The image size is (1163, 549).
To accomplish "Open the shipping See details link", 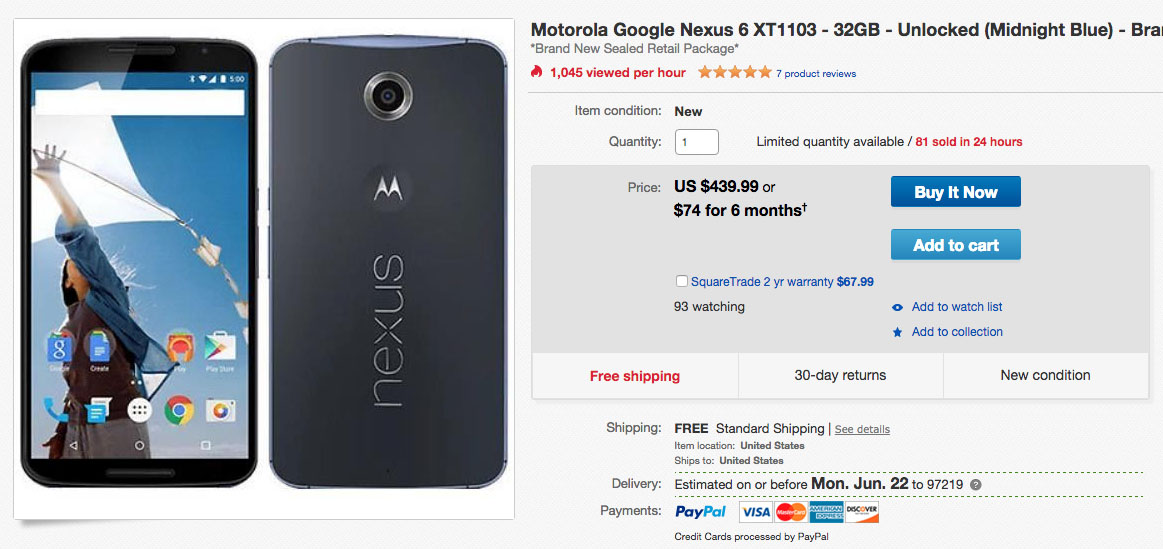I will point(862,430).
